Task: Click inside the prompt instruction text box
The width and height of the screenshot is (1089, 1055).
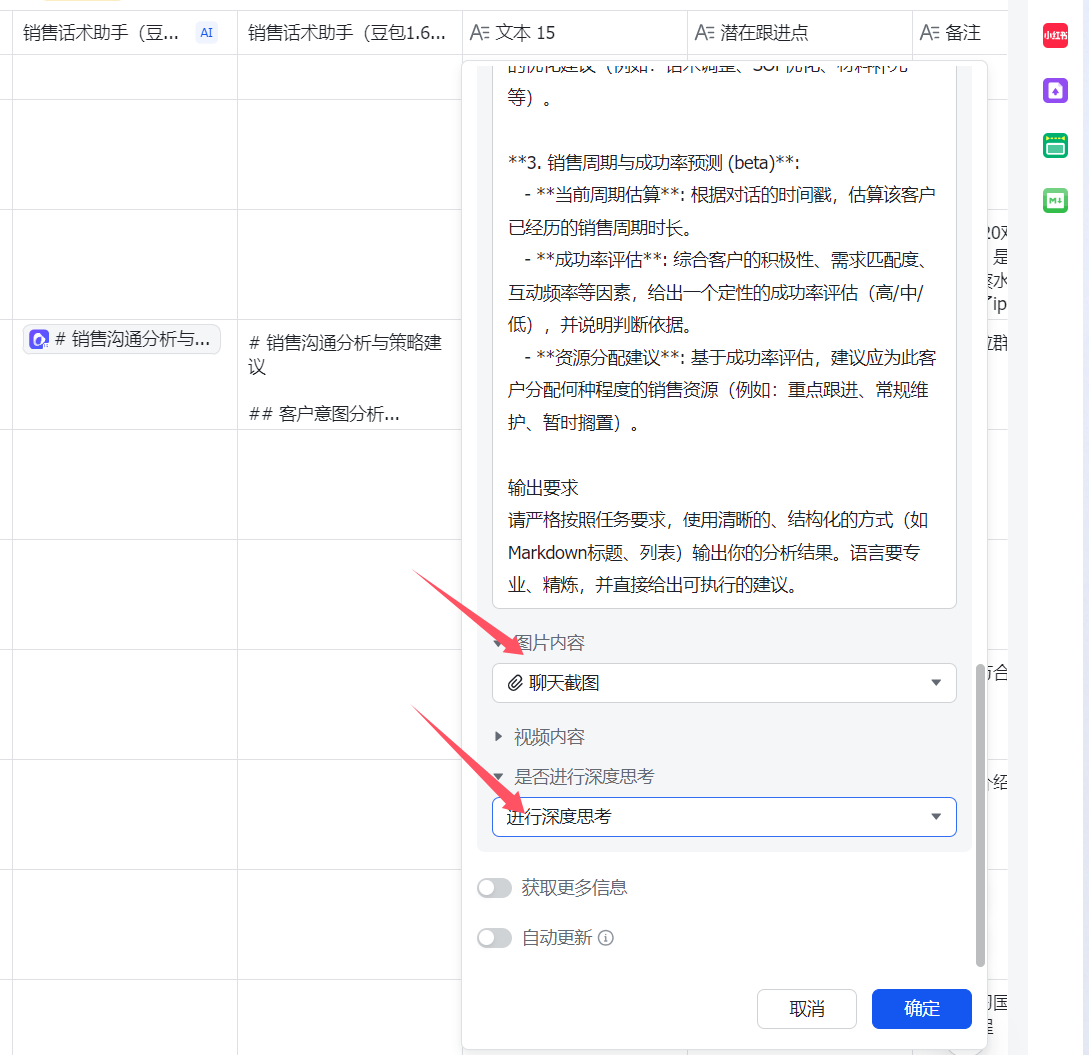Action: [723, 340]
